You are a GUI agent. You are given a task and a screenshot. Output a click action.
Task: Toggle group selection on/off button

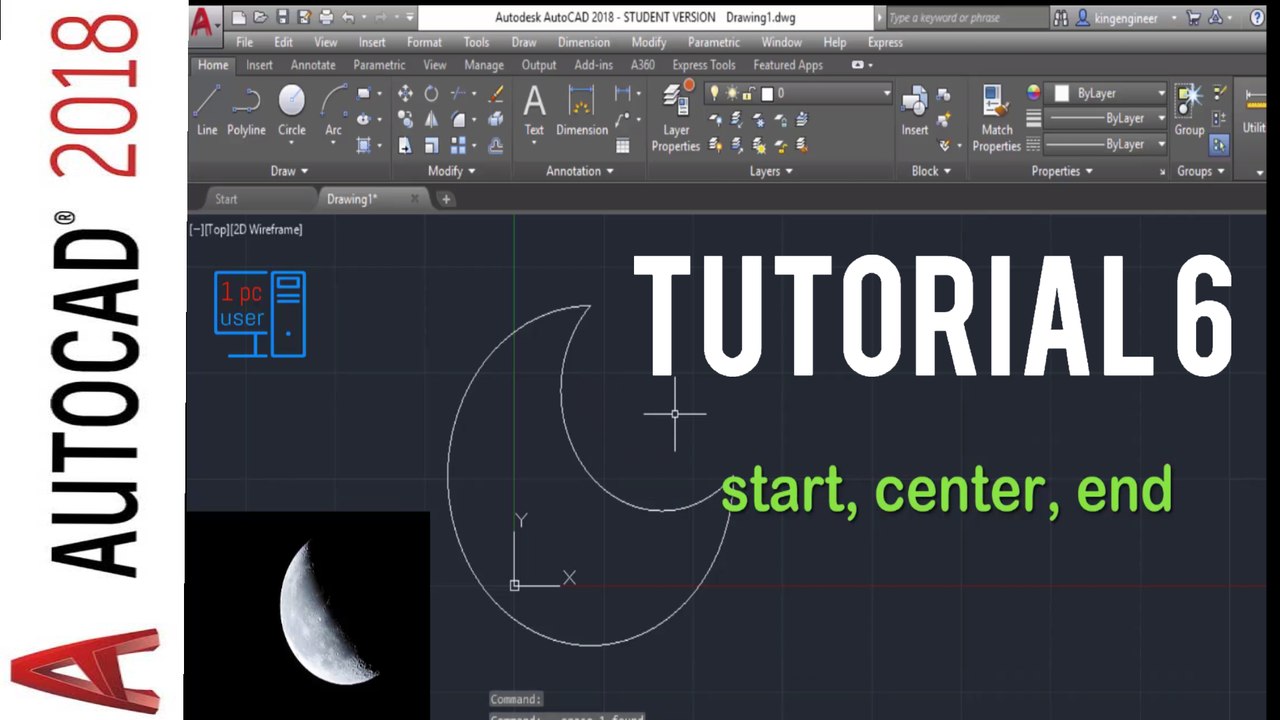1219,145
